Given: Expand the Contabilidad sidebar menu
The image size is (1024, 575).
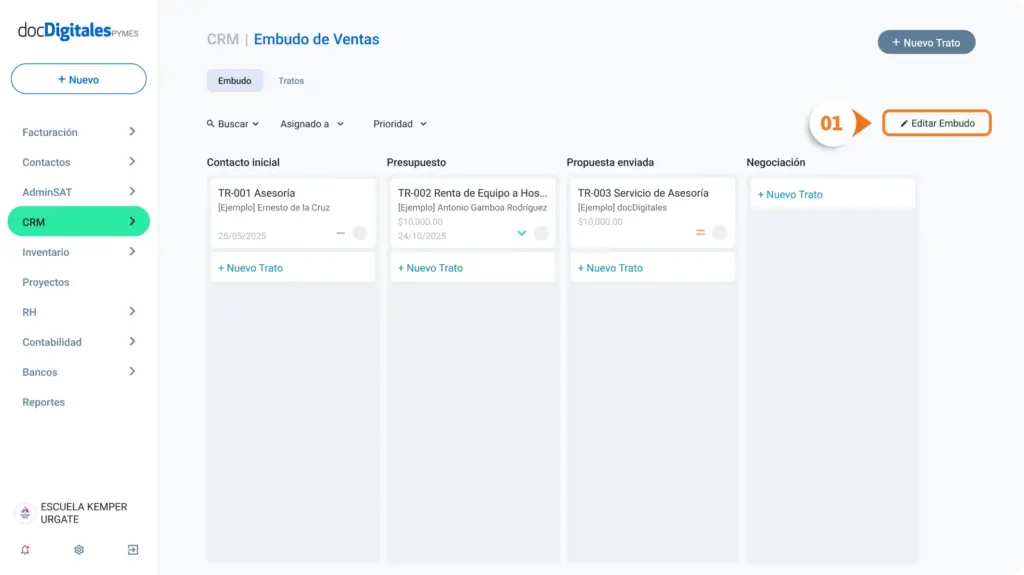Looking at the screenshot, I should 78,342.
